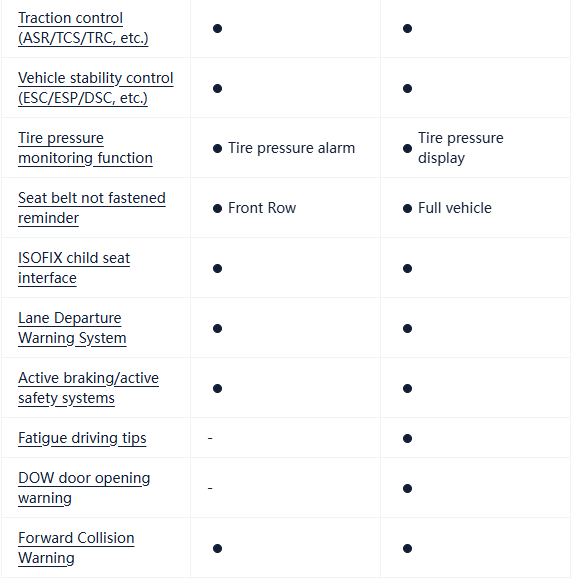583x579 pixels.
Task: Click middle-column dot for Traction control
Action: [218, 28]
